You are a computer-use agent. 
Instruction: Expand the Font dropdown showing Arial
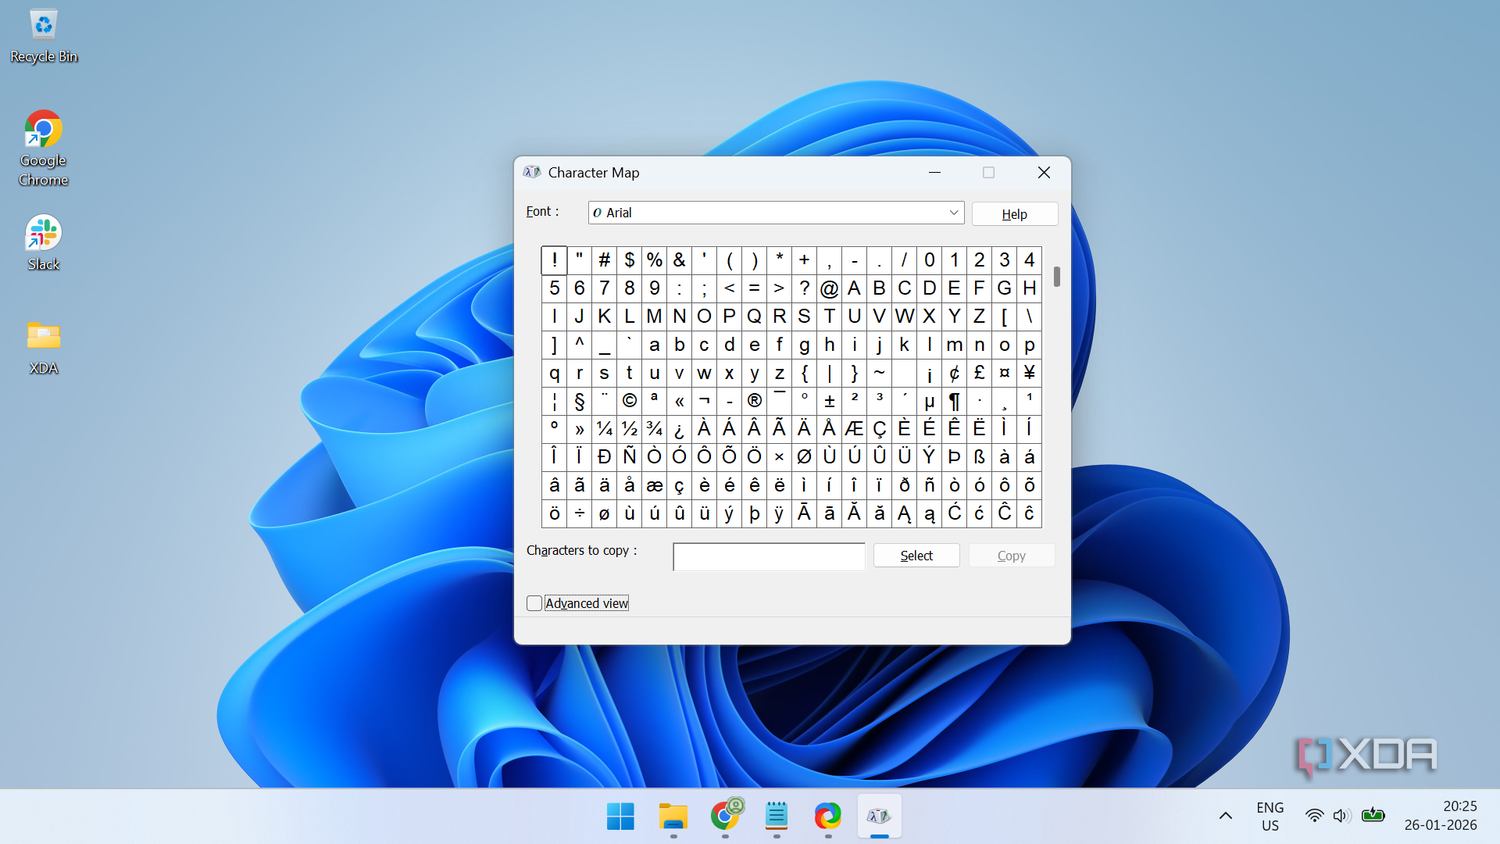[x=776, y=213]
